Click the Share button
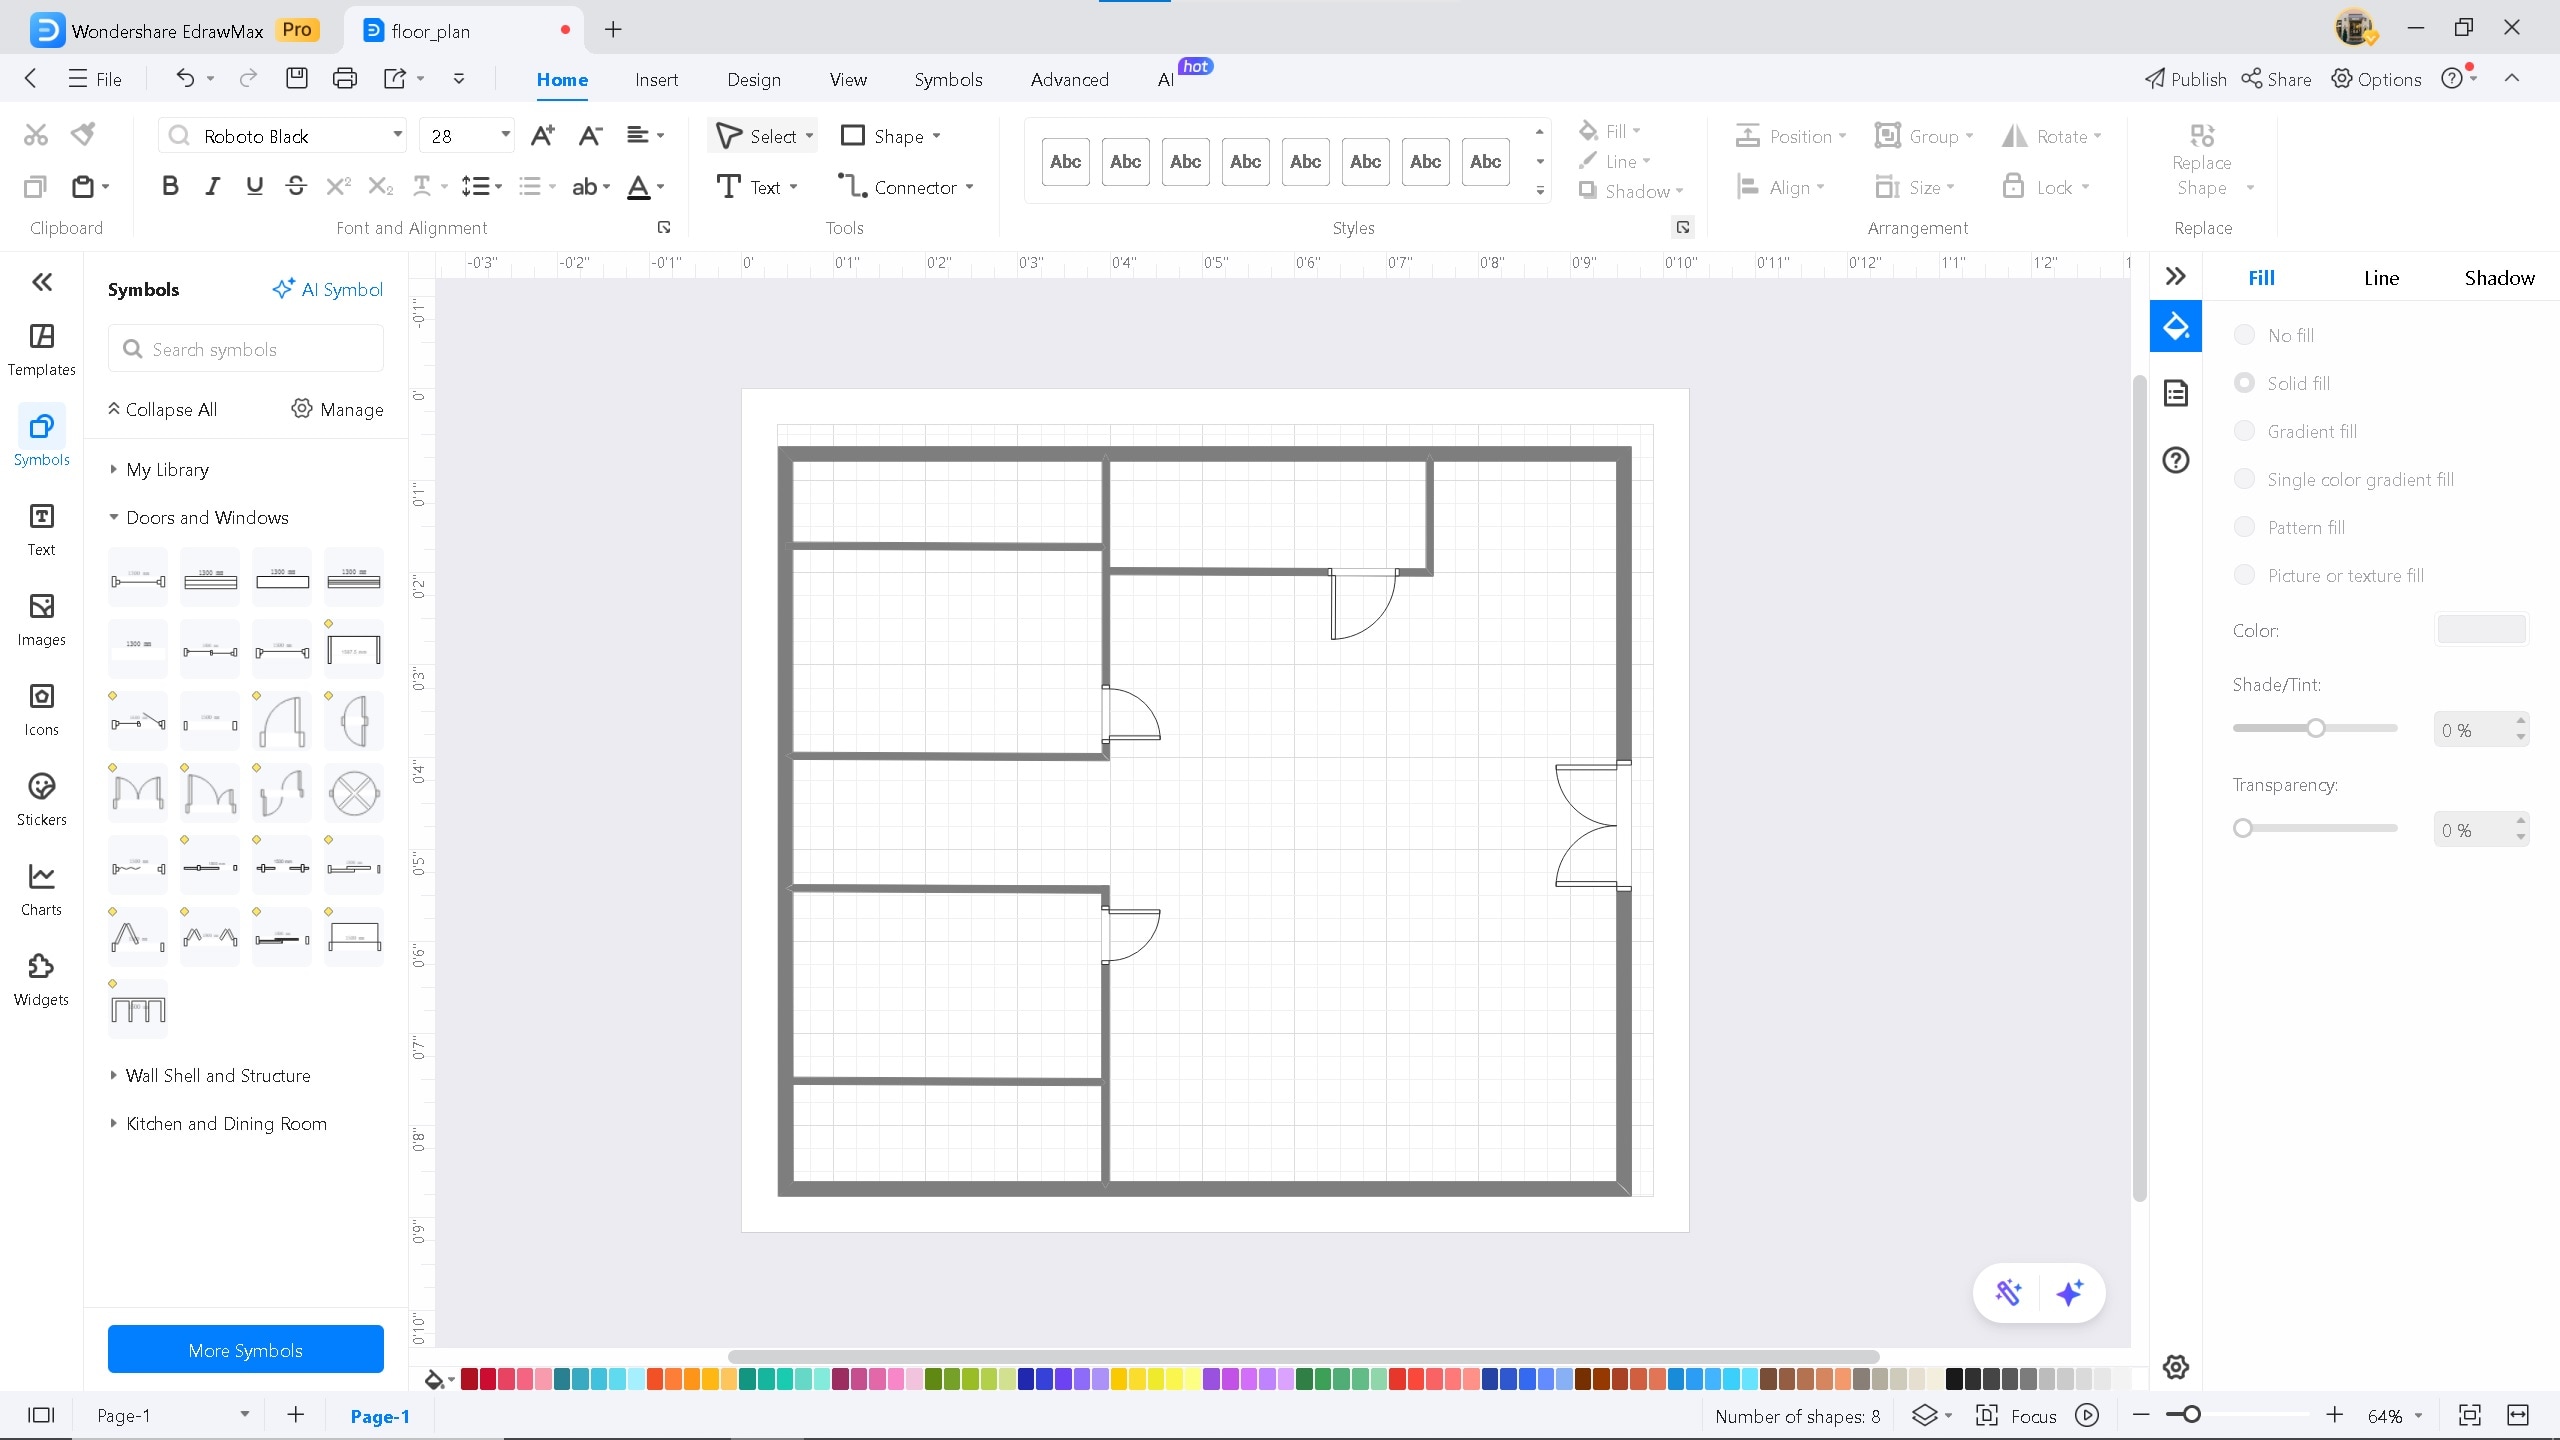The image size is (2560, 1440). click(x=2275, y=79)
